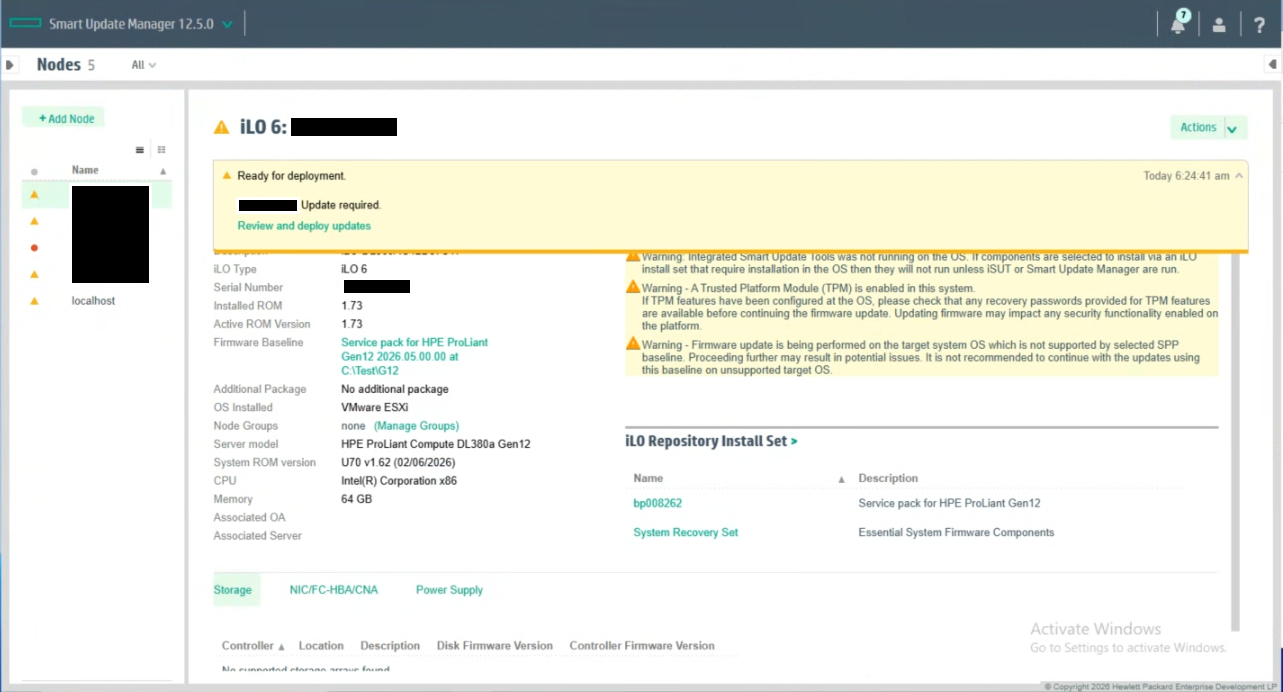Open the System Recovery Set link
This screenshot has height=692, width=1283.
pyautogui.click(x=686, y=532)
